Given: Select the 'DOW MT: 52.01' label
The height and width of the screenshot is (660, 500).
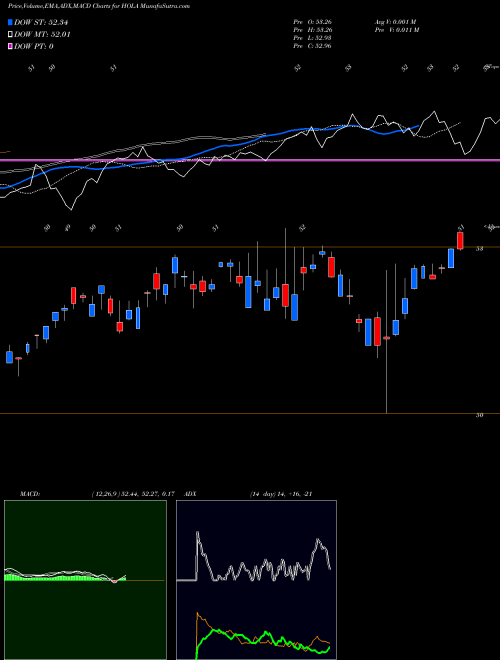Looking at the screenshot, I should [41, 35].
